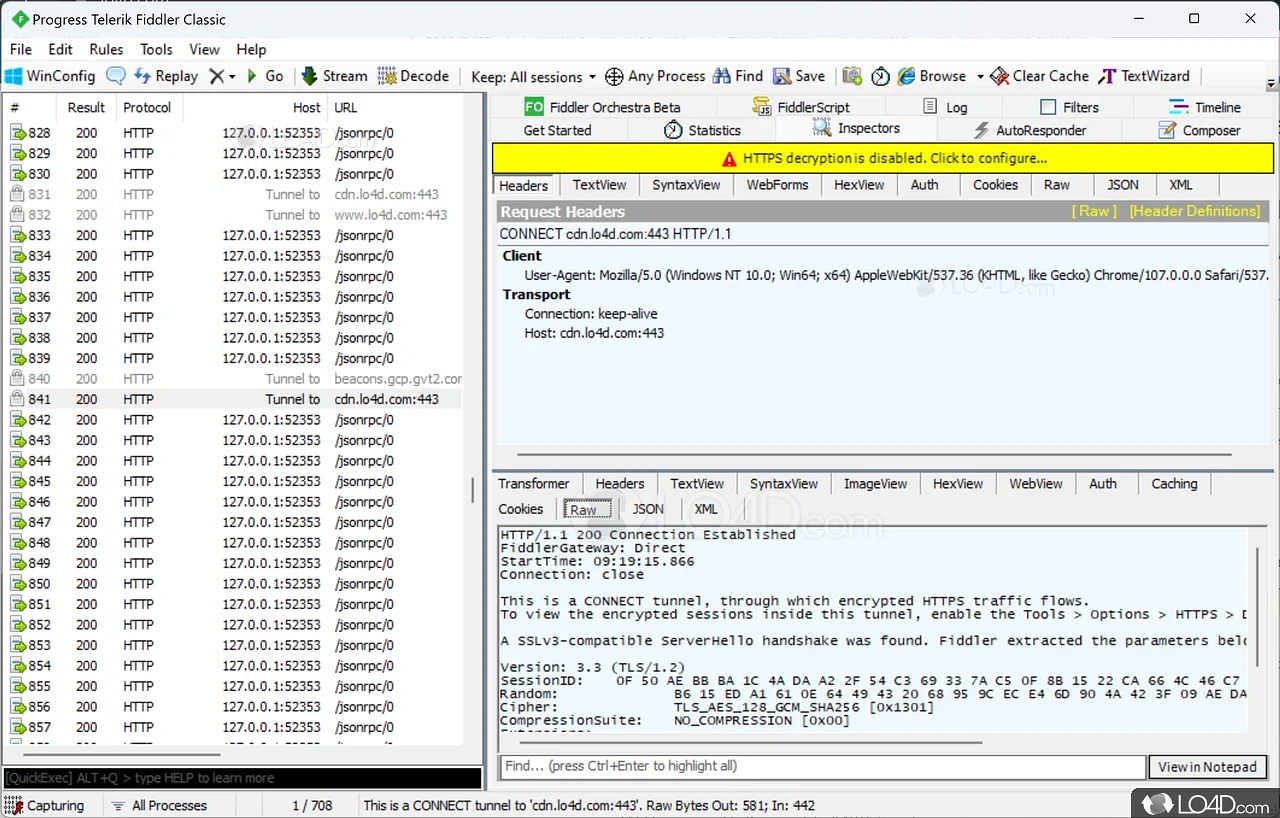The image size is (1280, 818).
Task: Replay the selected session
Action: point(166,76)
